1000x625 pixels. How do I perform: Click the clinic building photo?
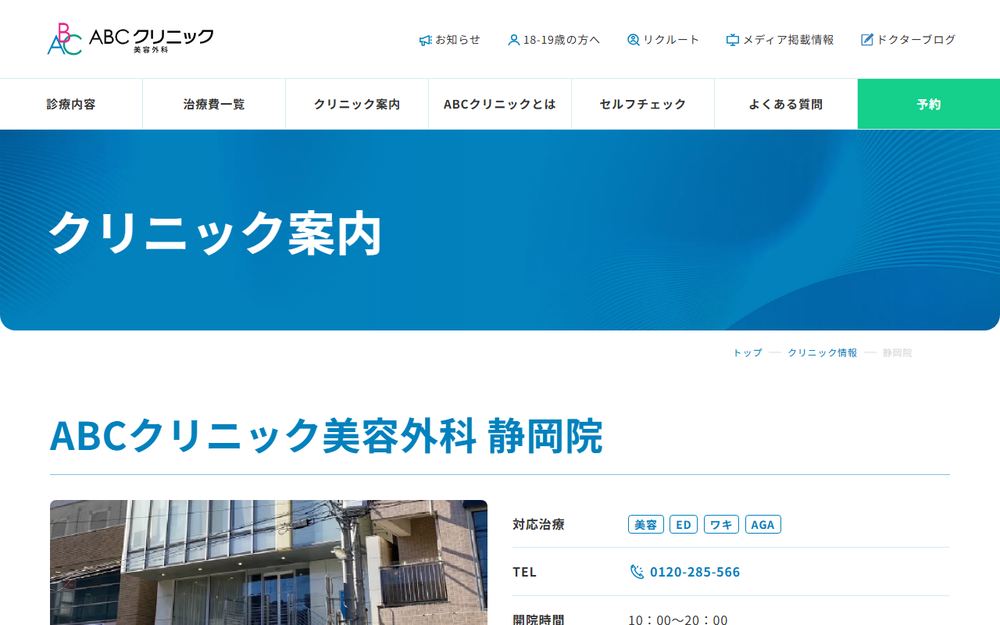[x=268, y=562]
